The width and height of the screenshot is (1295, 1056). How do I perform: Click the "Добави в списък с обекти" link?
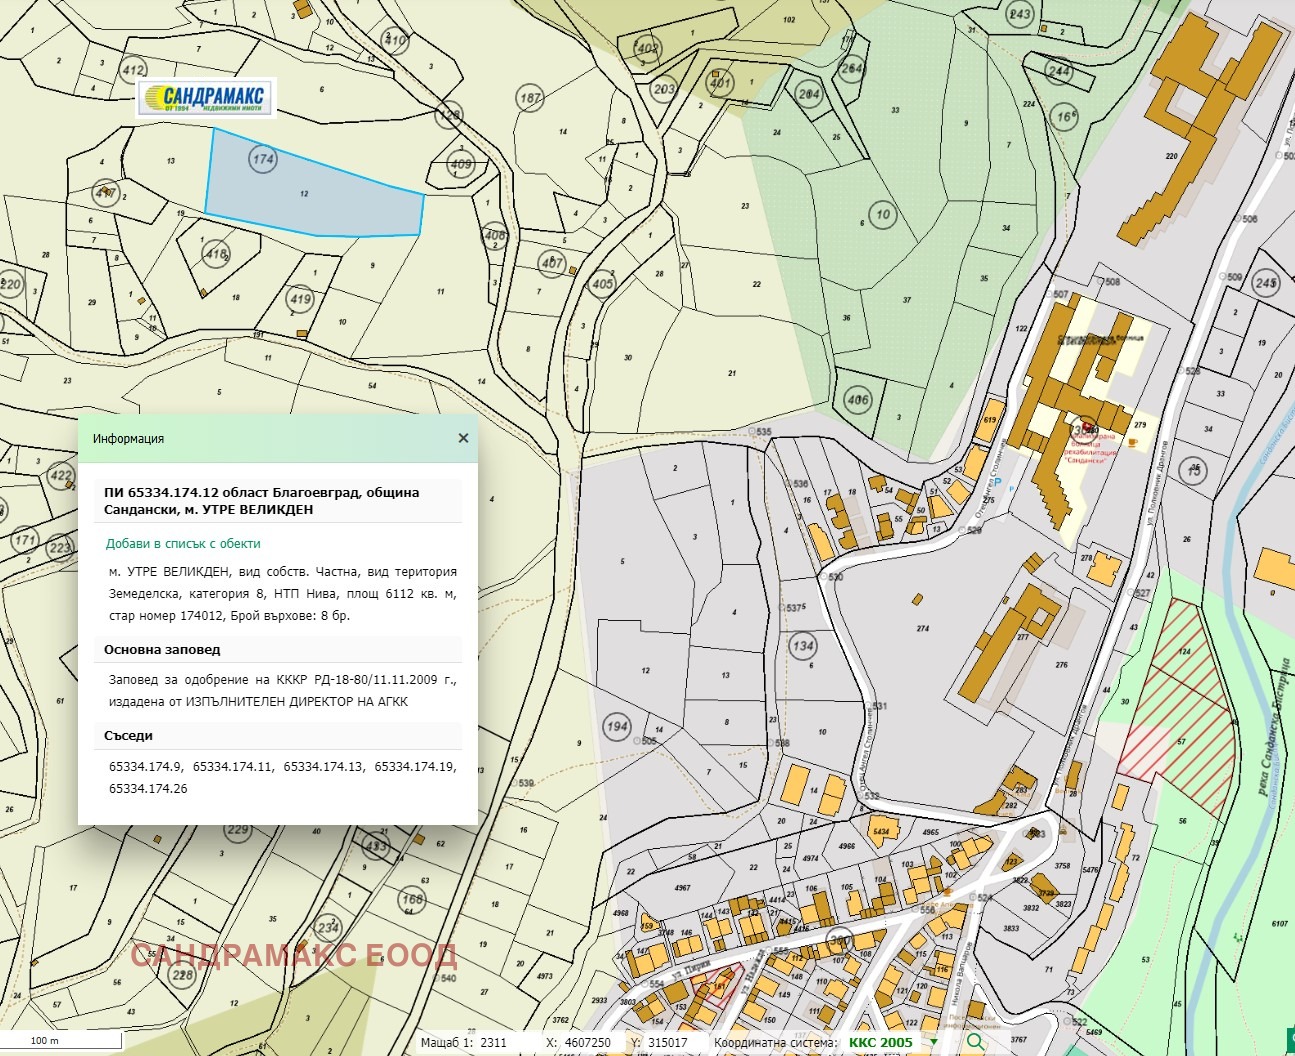pyautogui.click(x=183, y=544)
